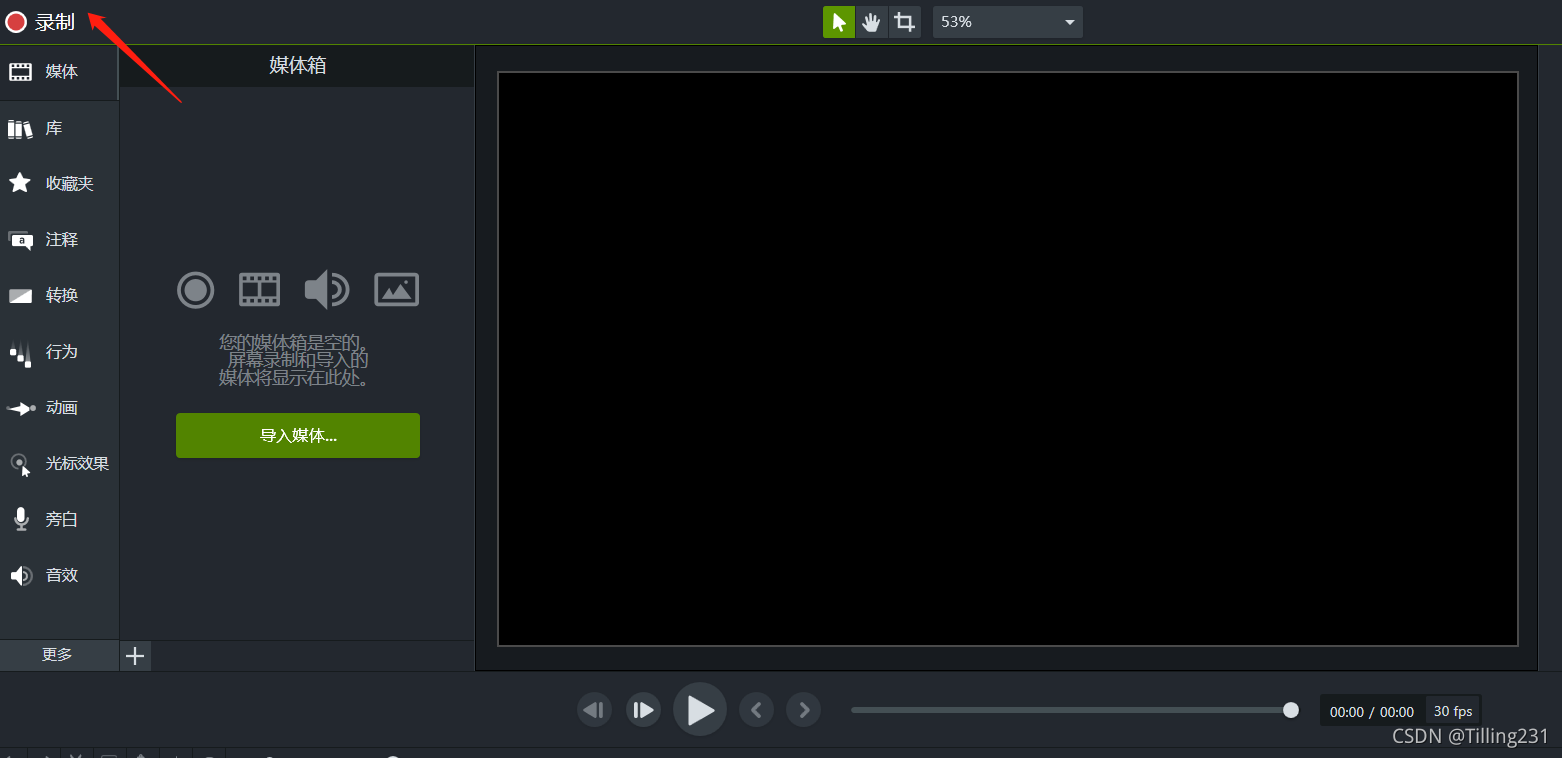Show the 行为 behaviors tab

59,352
